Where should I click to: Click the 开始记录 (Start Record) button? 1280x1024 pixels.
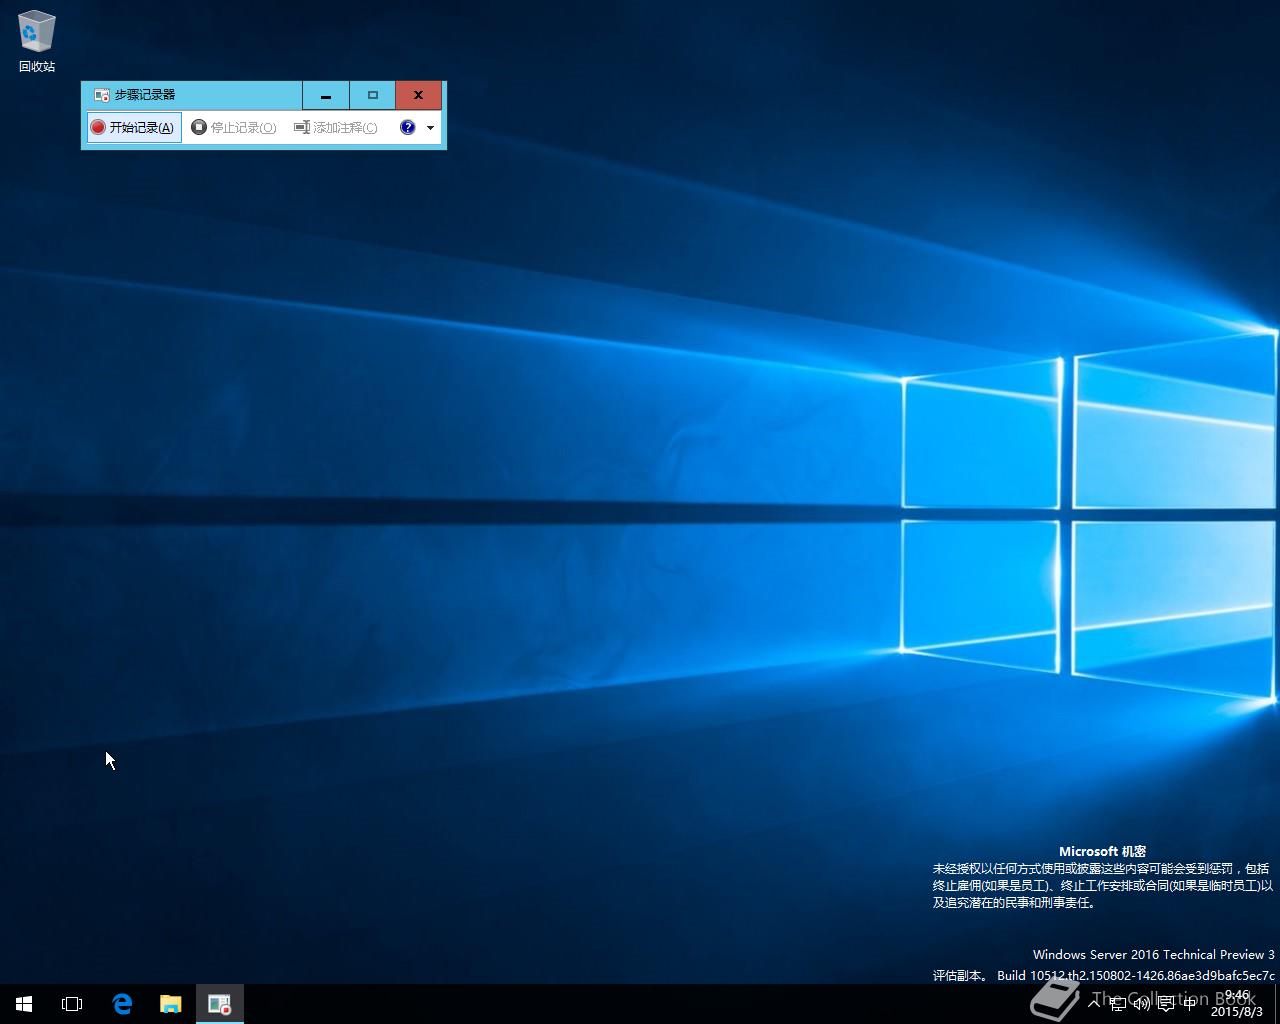[x=134, y=127]
